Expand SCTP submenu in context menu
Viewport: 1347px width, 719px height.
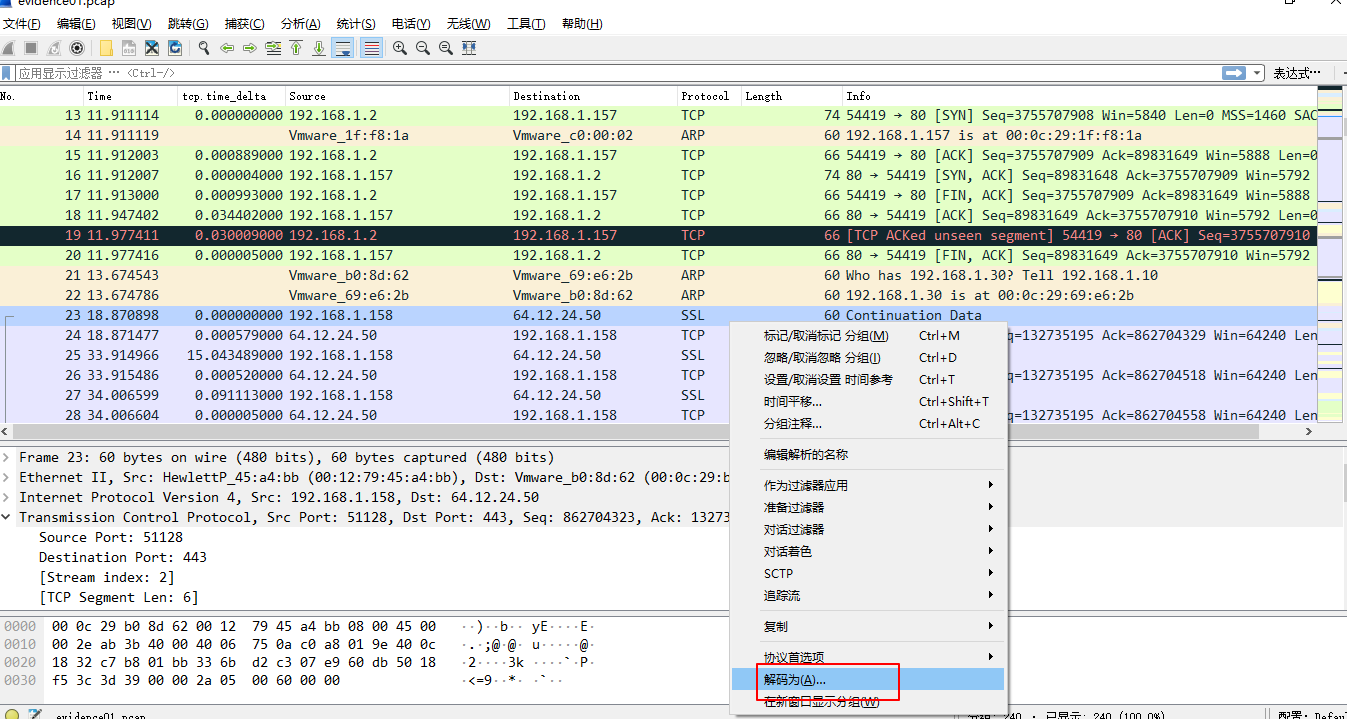click(867, 573)
